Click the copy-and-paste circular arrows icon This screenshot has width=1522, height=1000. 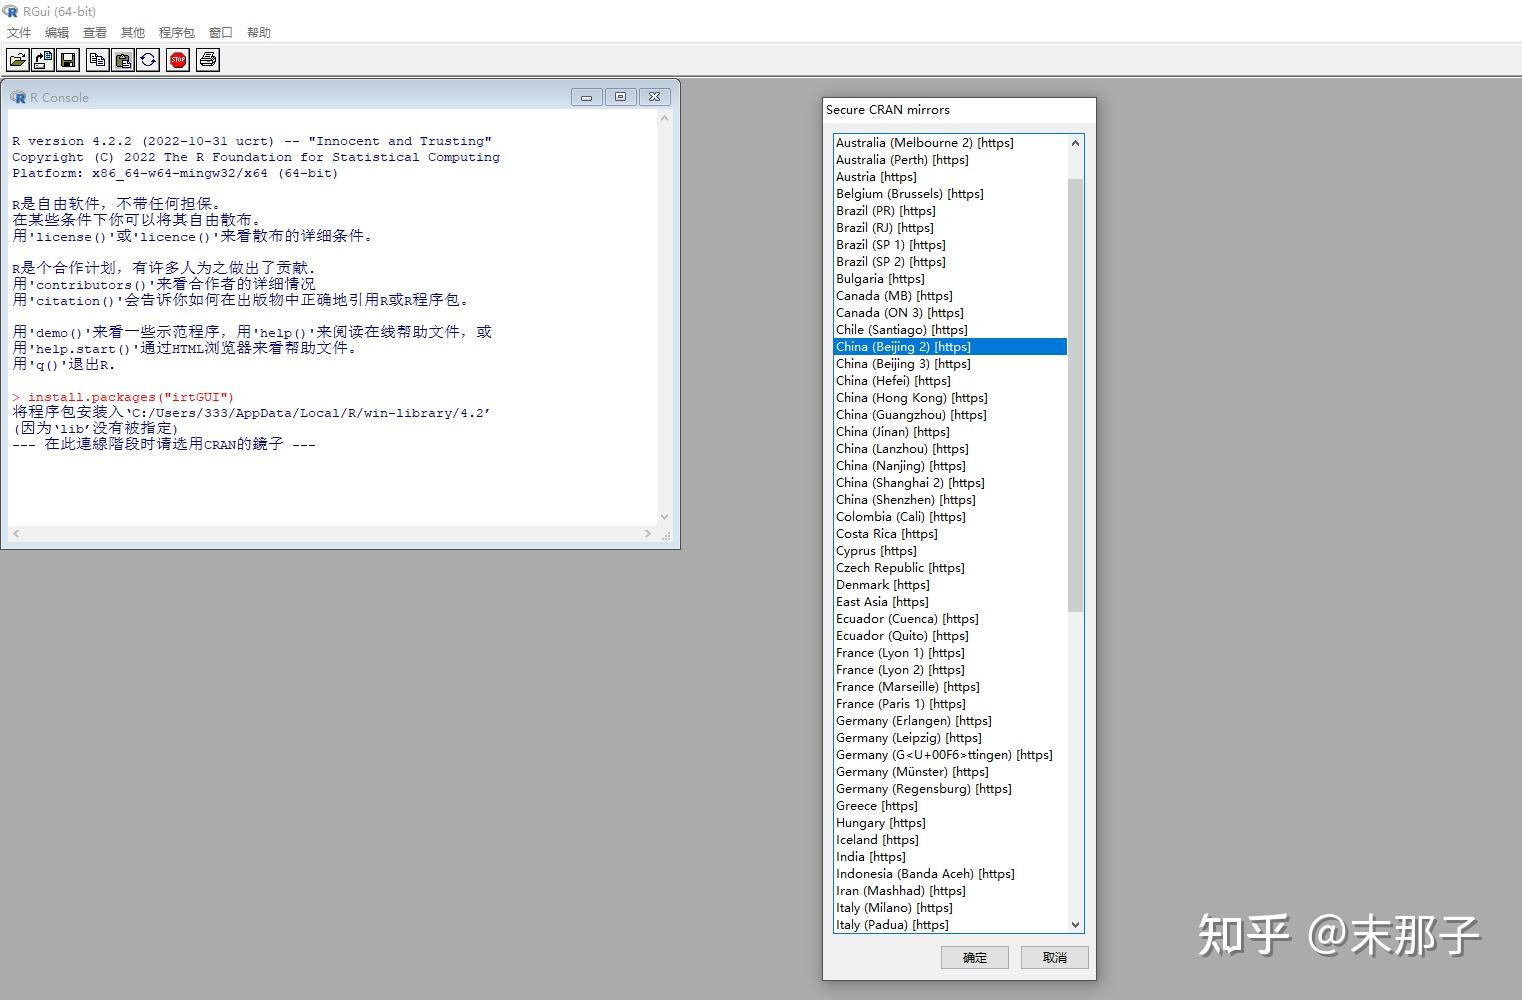click(148, 60)
